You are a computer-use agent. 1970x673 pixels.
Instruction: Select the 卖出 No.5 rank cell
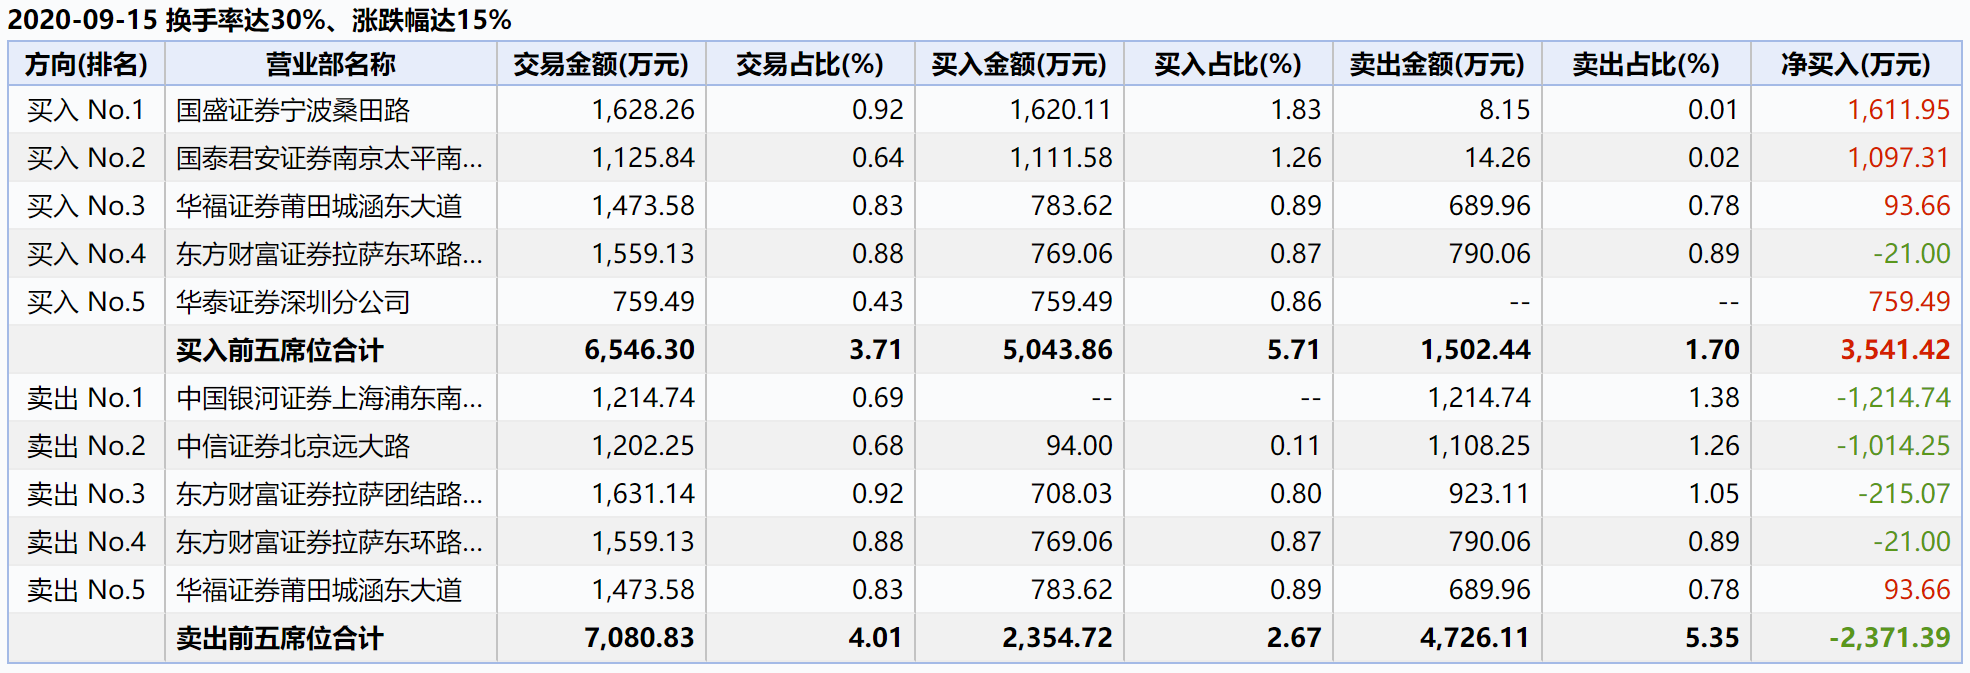86,590
